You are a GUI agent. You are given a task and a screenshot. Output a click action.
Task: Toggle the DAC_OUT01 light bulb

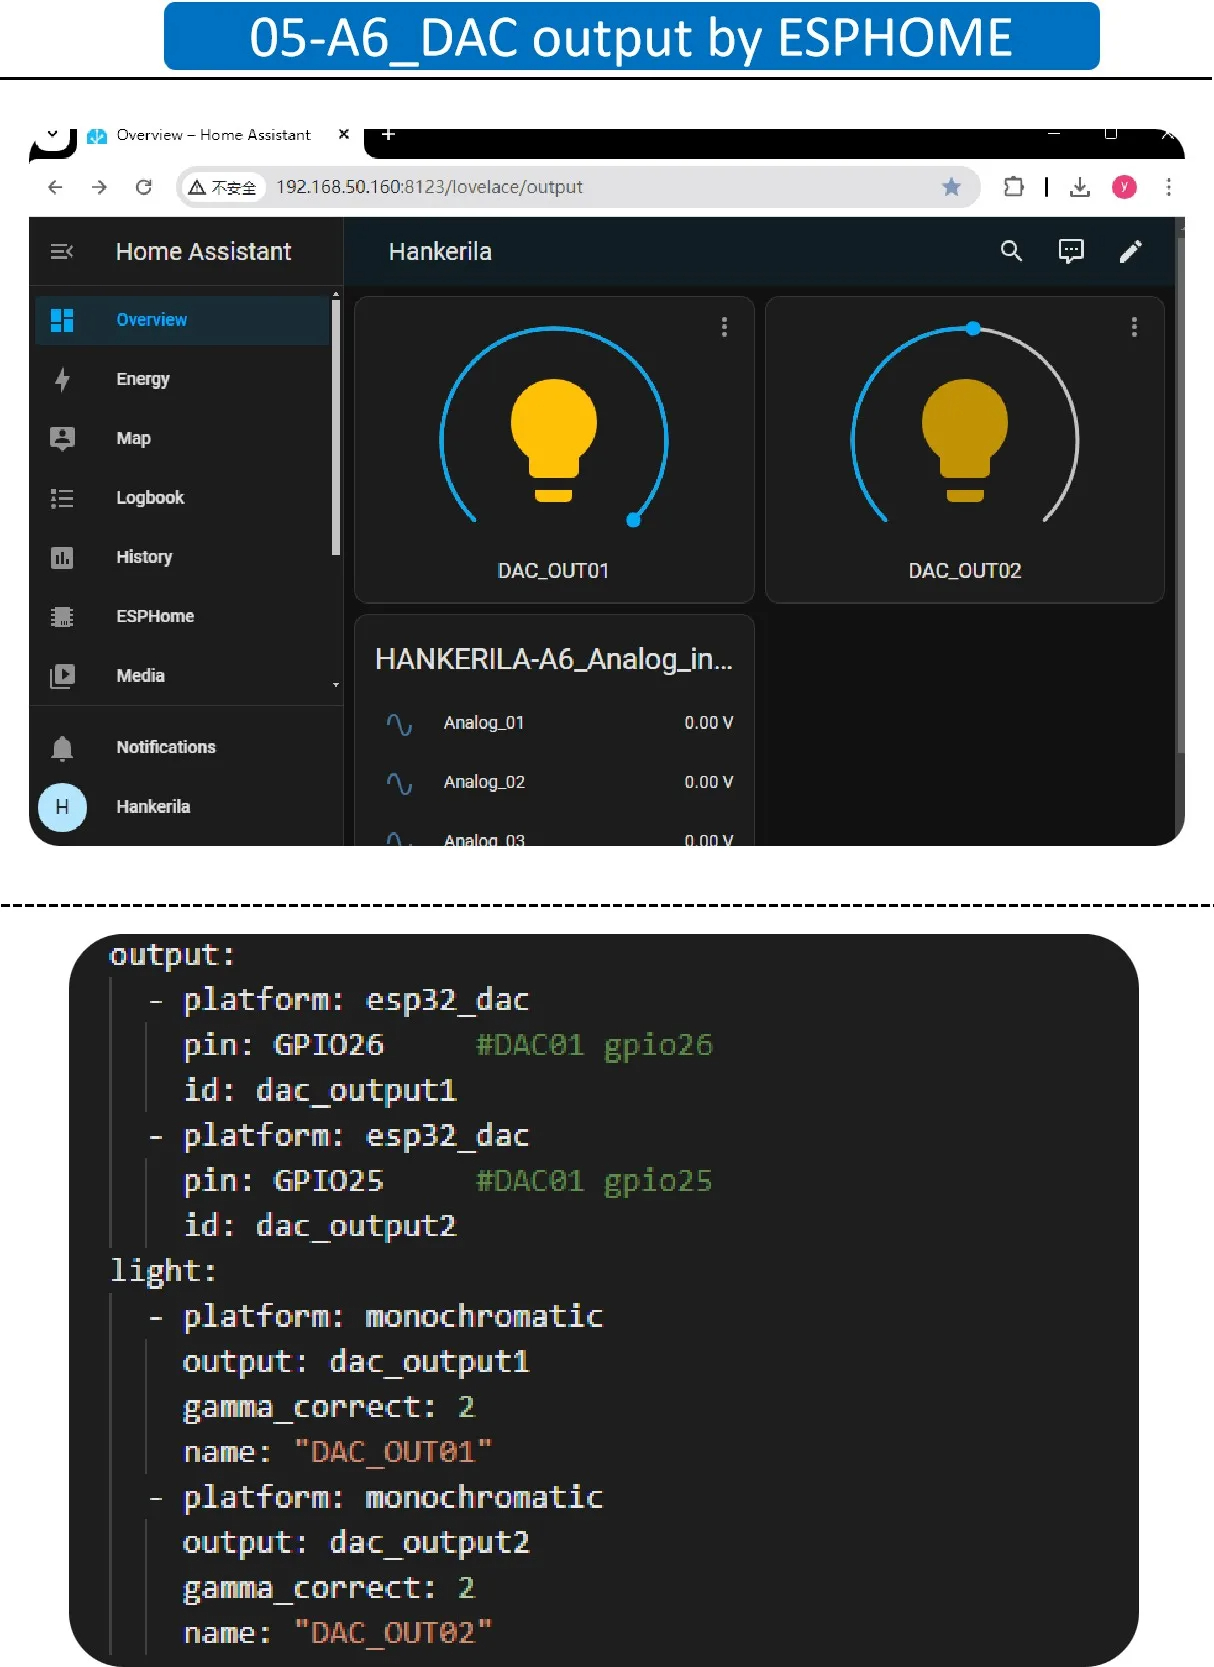coord(553,440)
